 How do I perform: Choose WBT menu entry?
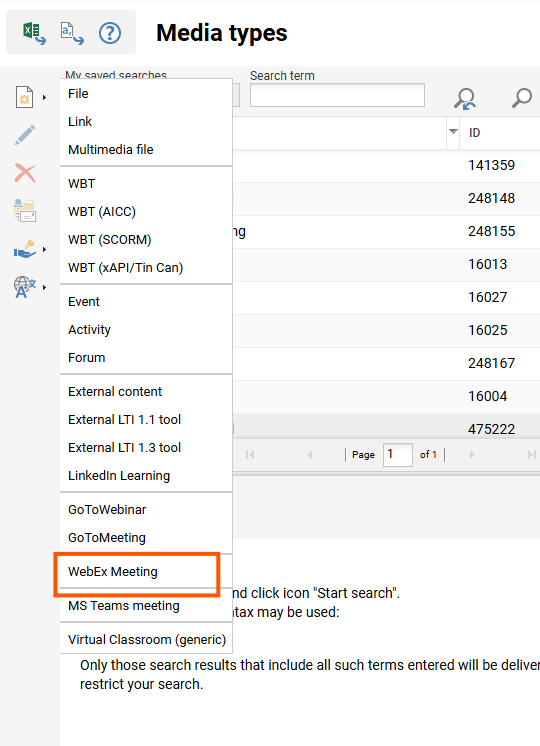(146, 184)
